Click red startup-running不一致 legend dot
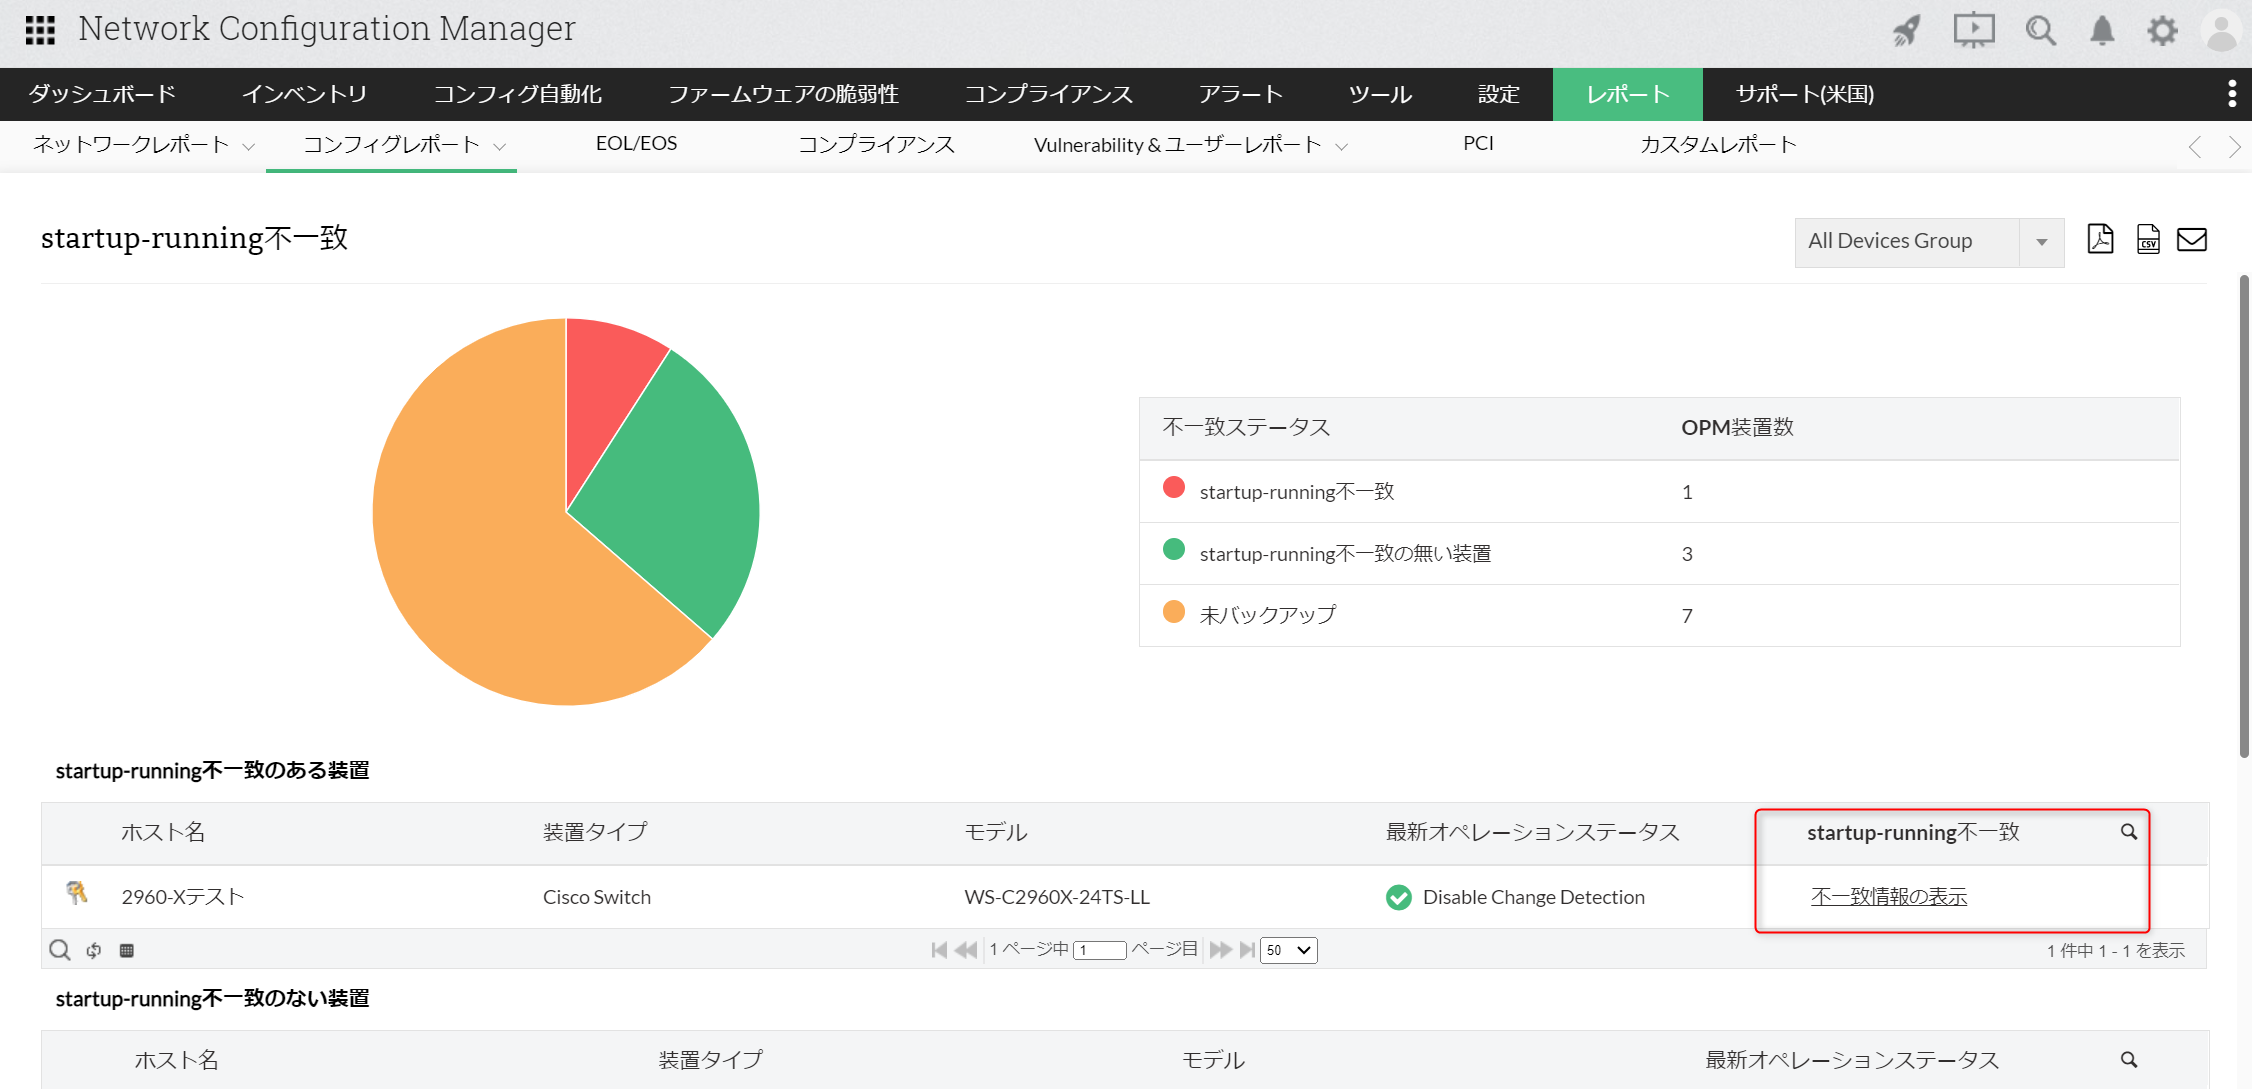 [x=1174, y=488]
